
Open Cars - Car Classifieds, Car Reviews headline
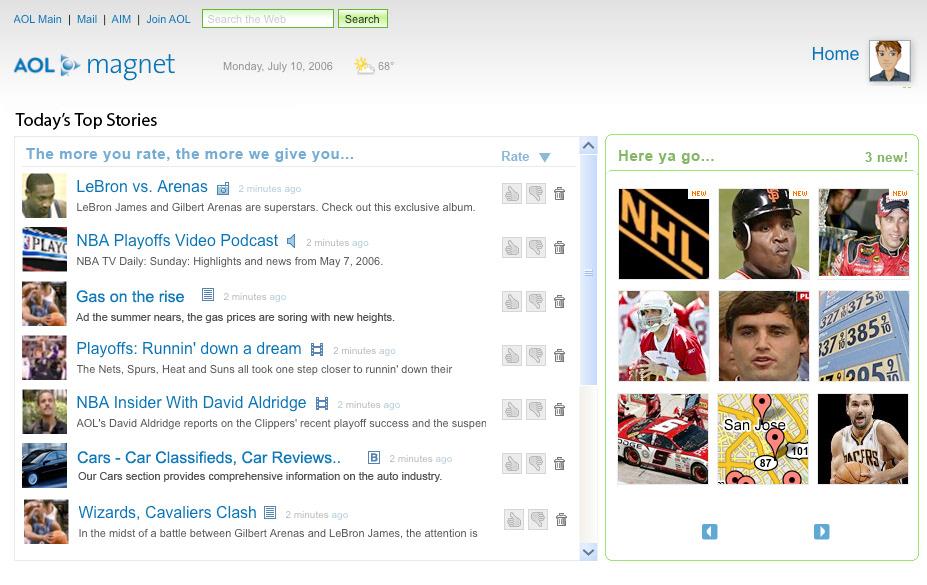(209, 458)
